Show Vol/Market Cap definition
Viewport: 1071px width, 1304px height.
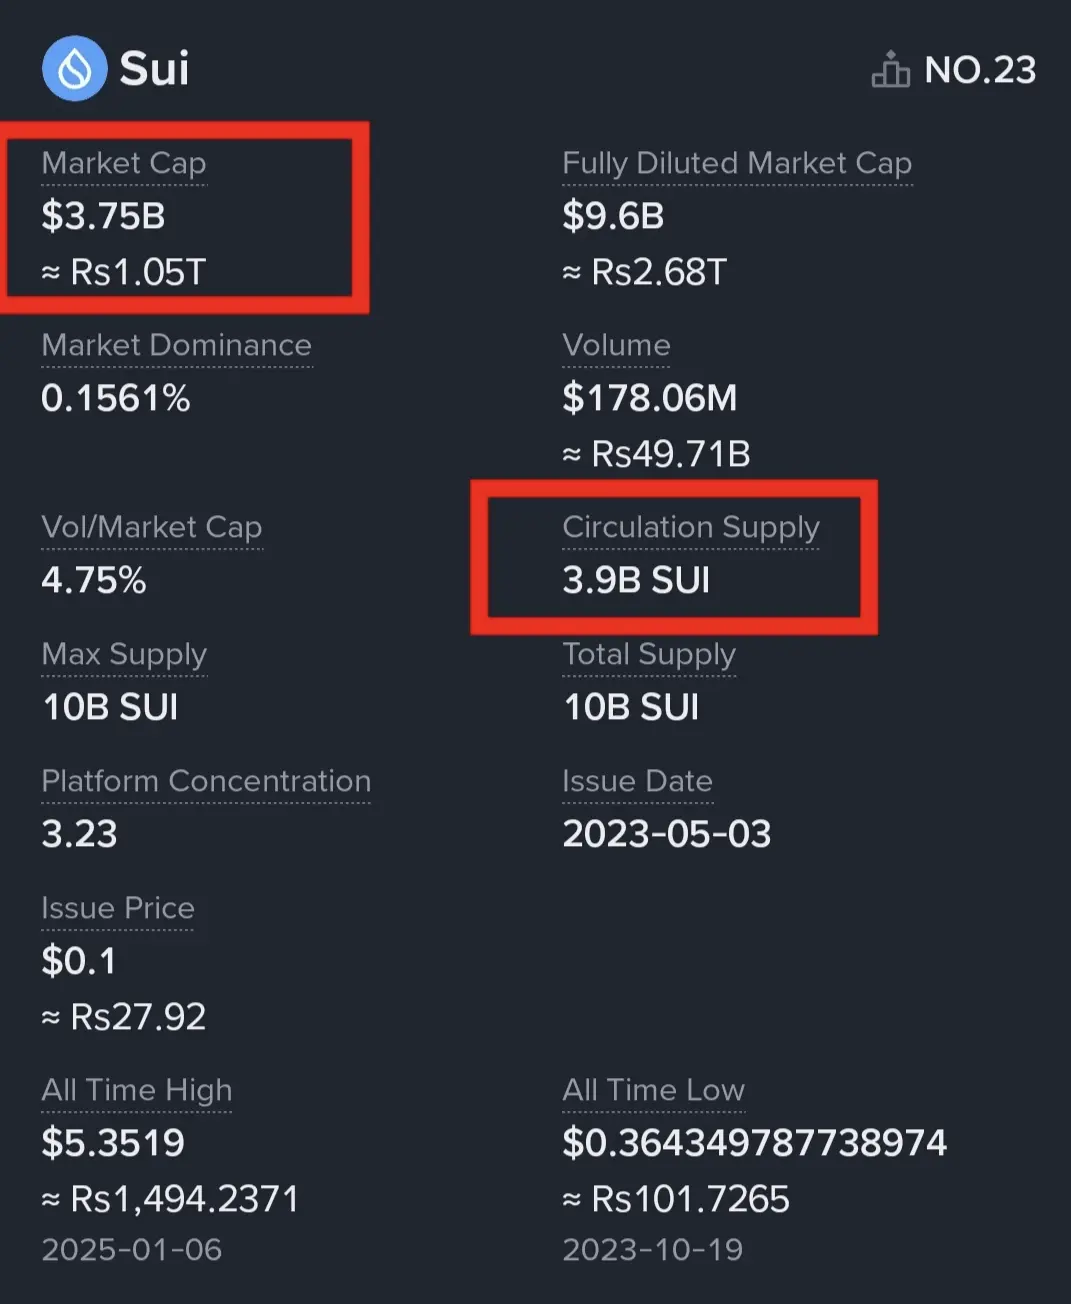click(x=152, y=527)
